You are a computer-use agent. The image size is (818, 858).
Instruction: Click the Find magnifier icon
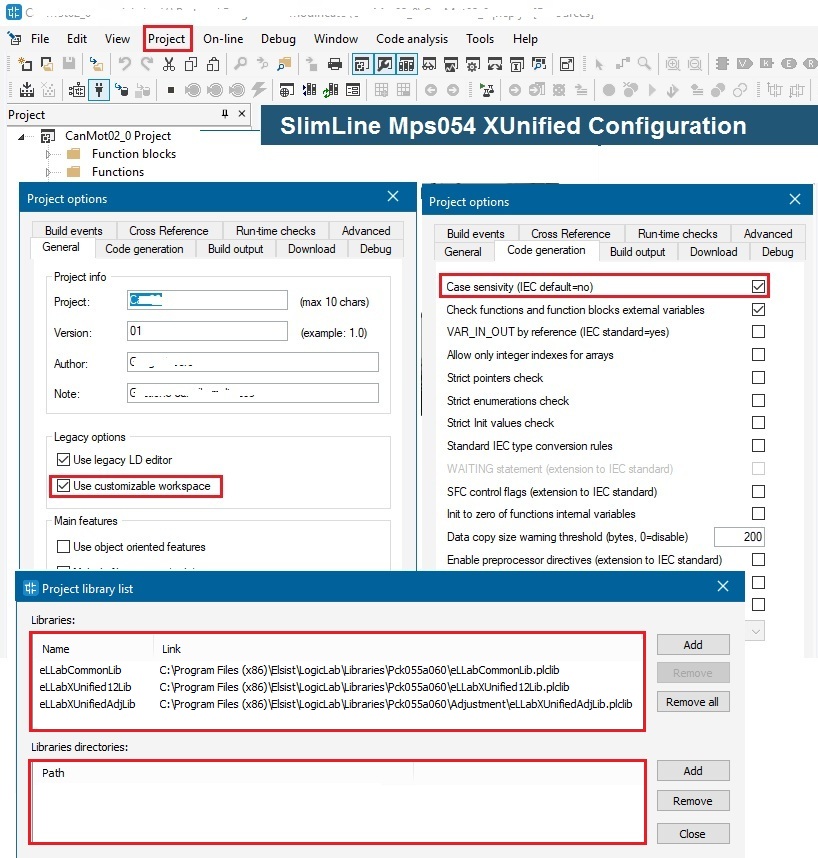tap(240, 65)
